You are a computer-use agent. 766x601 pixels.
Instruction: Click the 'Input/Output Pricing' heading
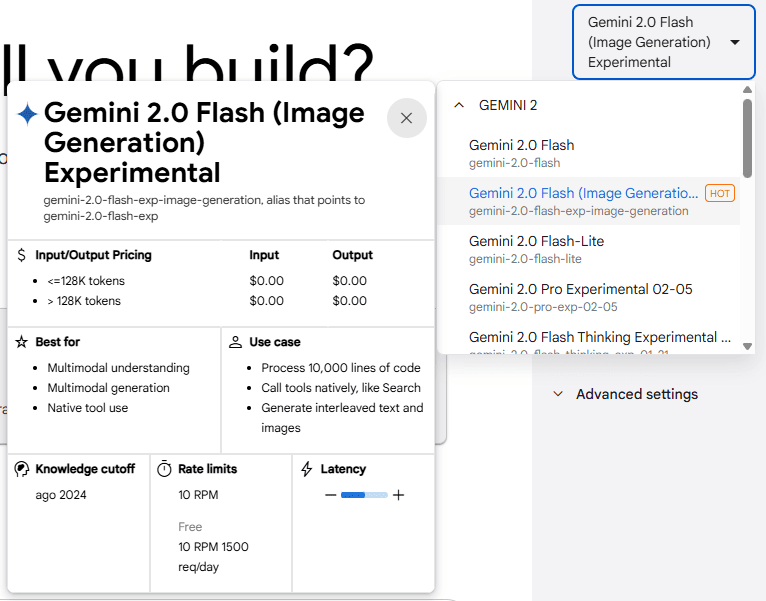click(93, 255)
